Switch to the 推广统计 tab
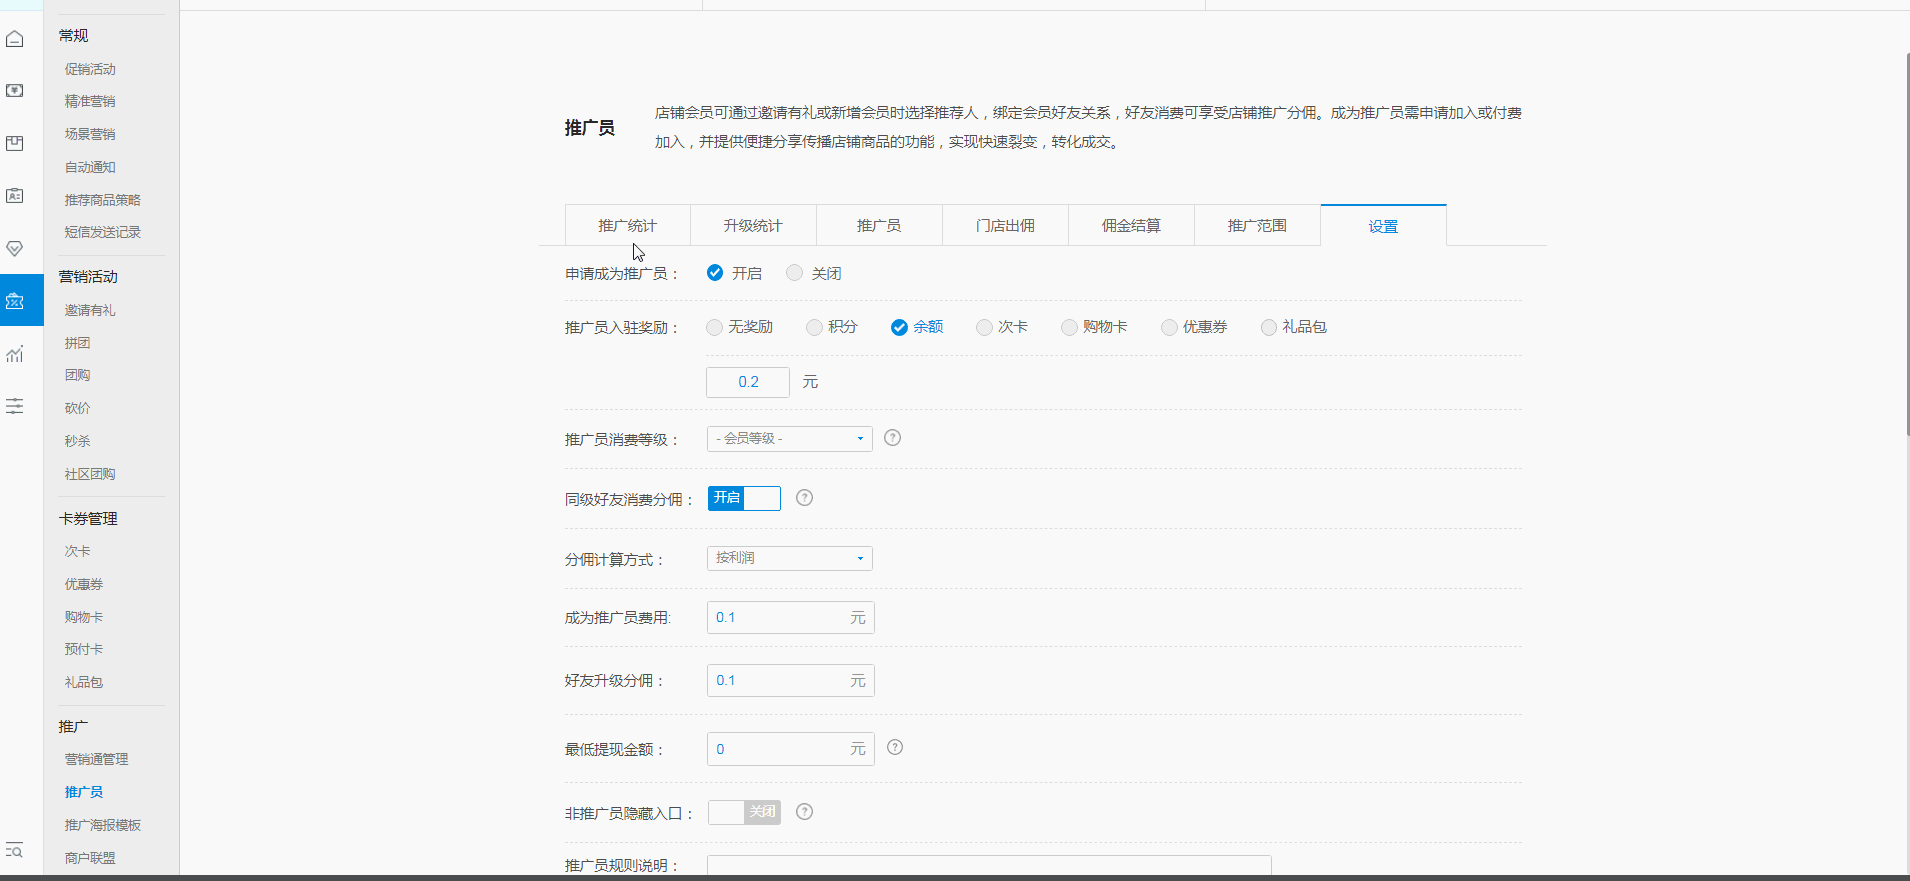This screenshot has height=881, width=1910. (x=628, y=225)
